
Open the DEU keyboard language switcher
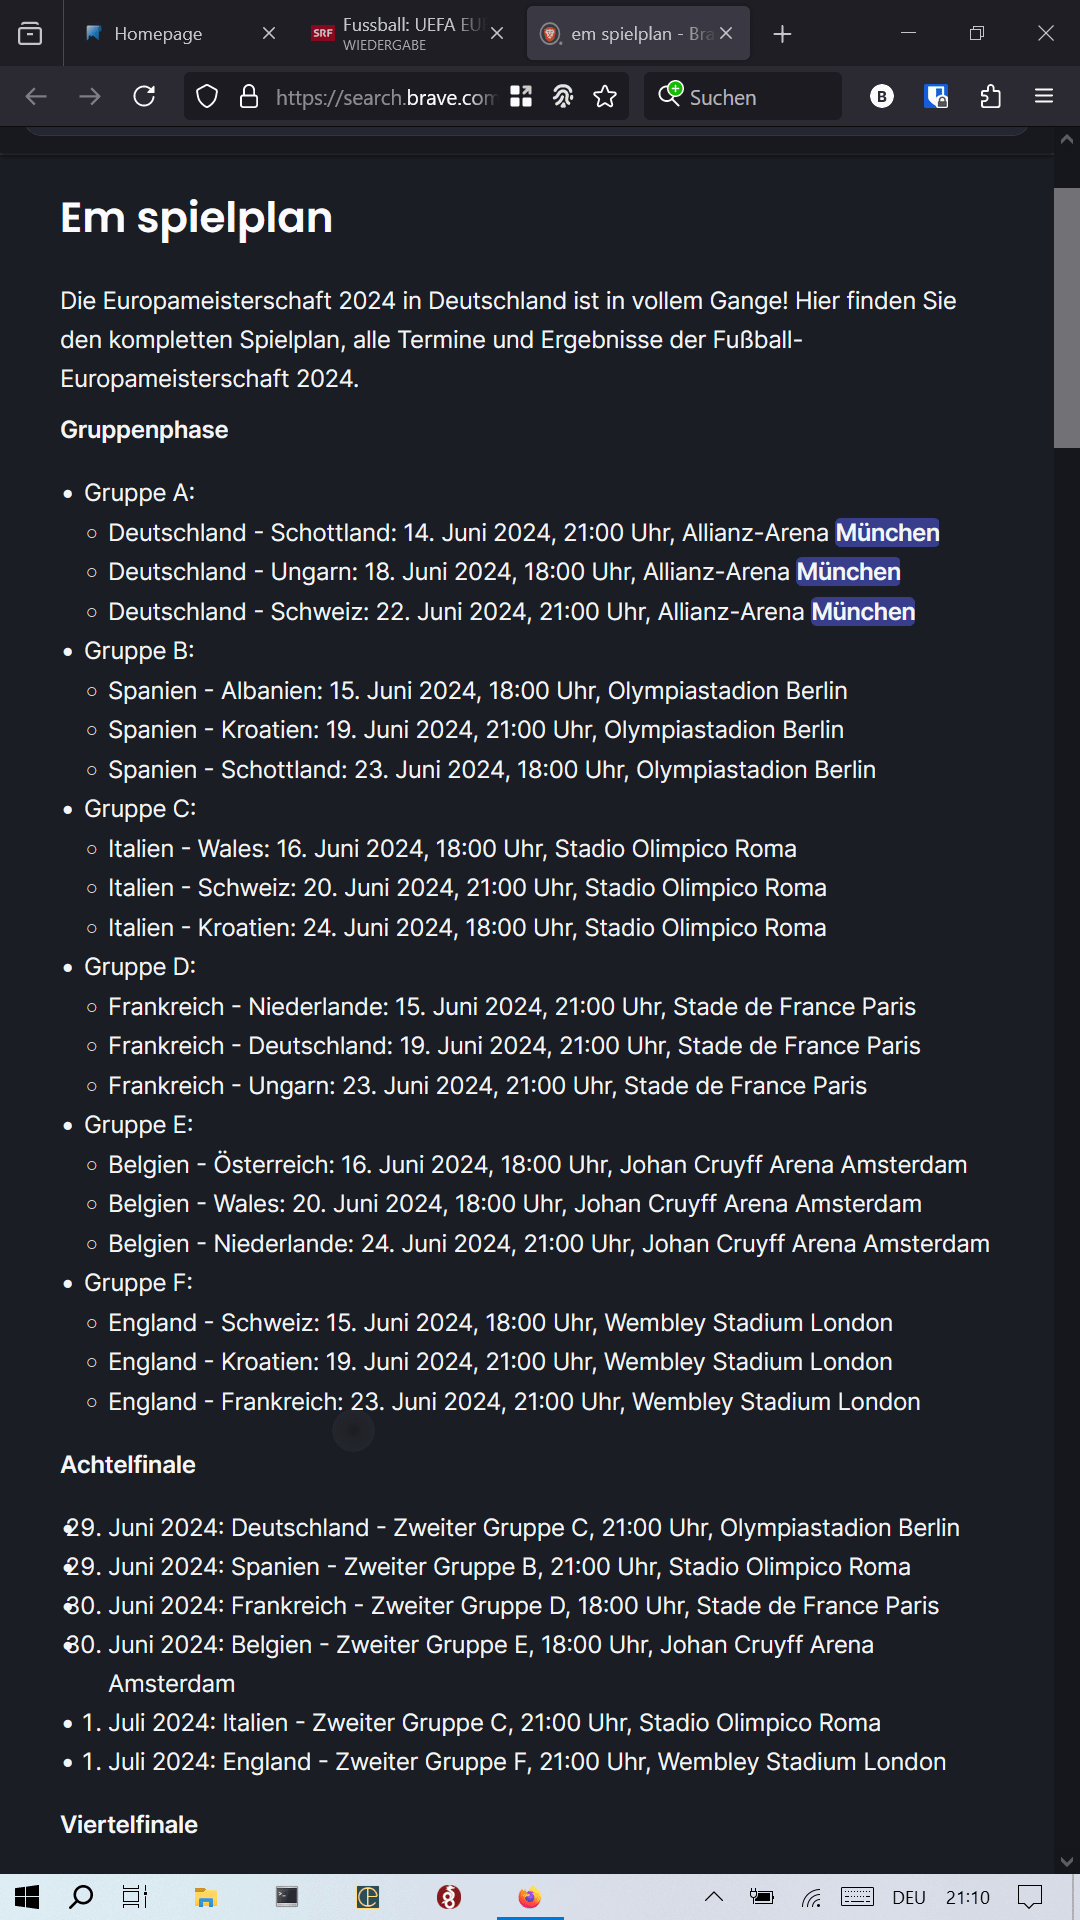pyautogui.click(x=909, y=1897)
